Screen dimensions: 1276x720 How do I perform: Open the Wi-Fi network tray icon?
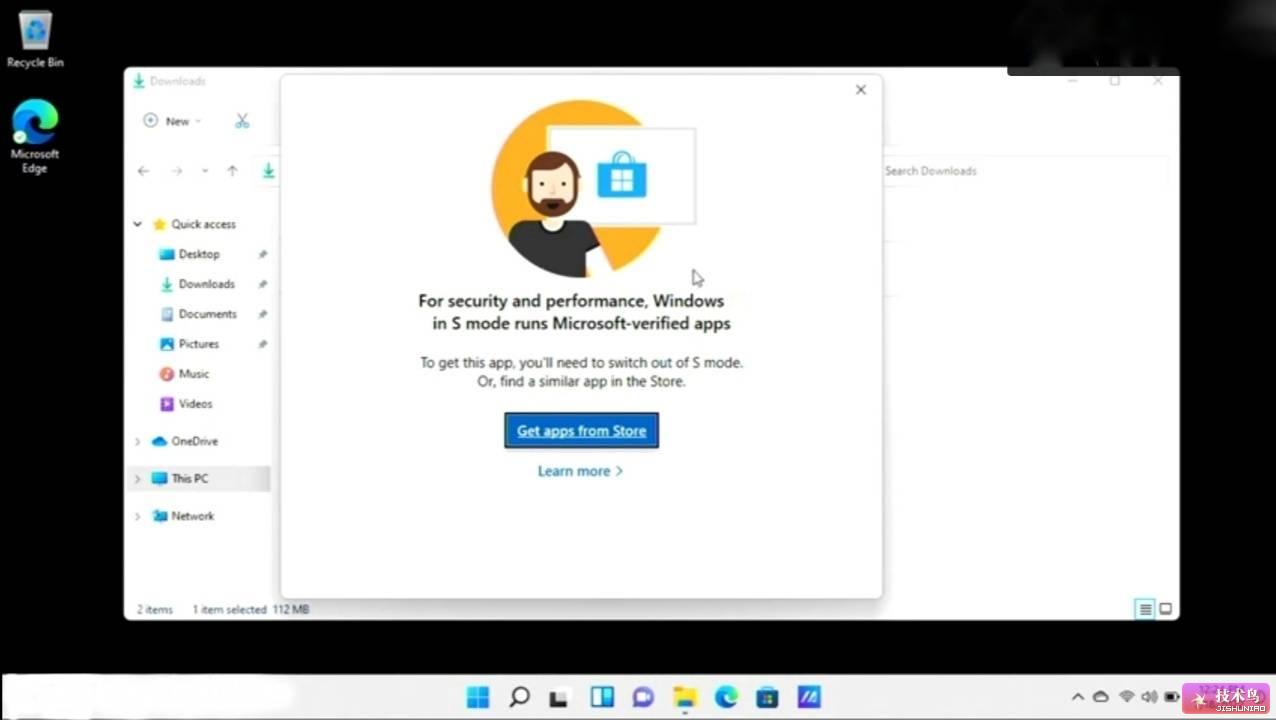coord(1127,697)
